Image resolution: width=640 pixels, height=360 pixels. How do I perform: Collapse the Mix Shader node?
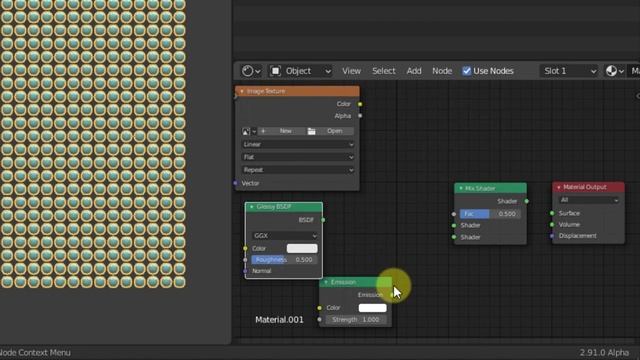[461, 189]
